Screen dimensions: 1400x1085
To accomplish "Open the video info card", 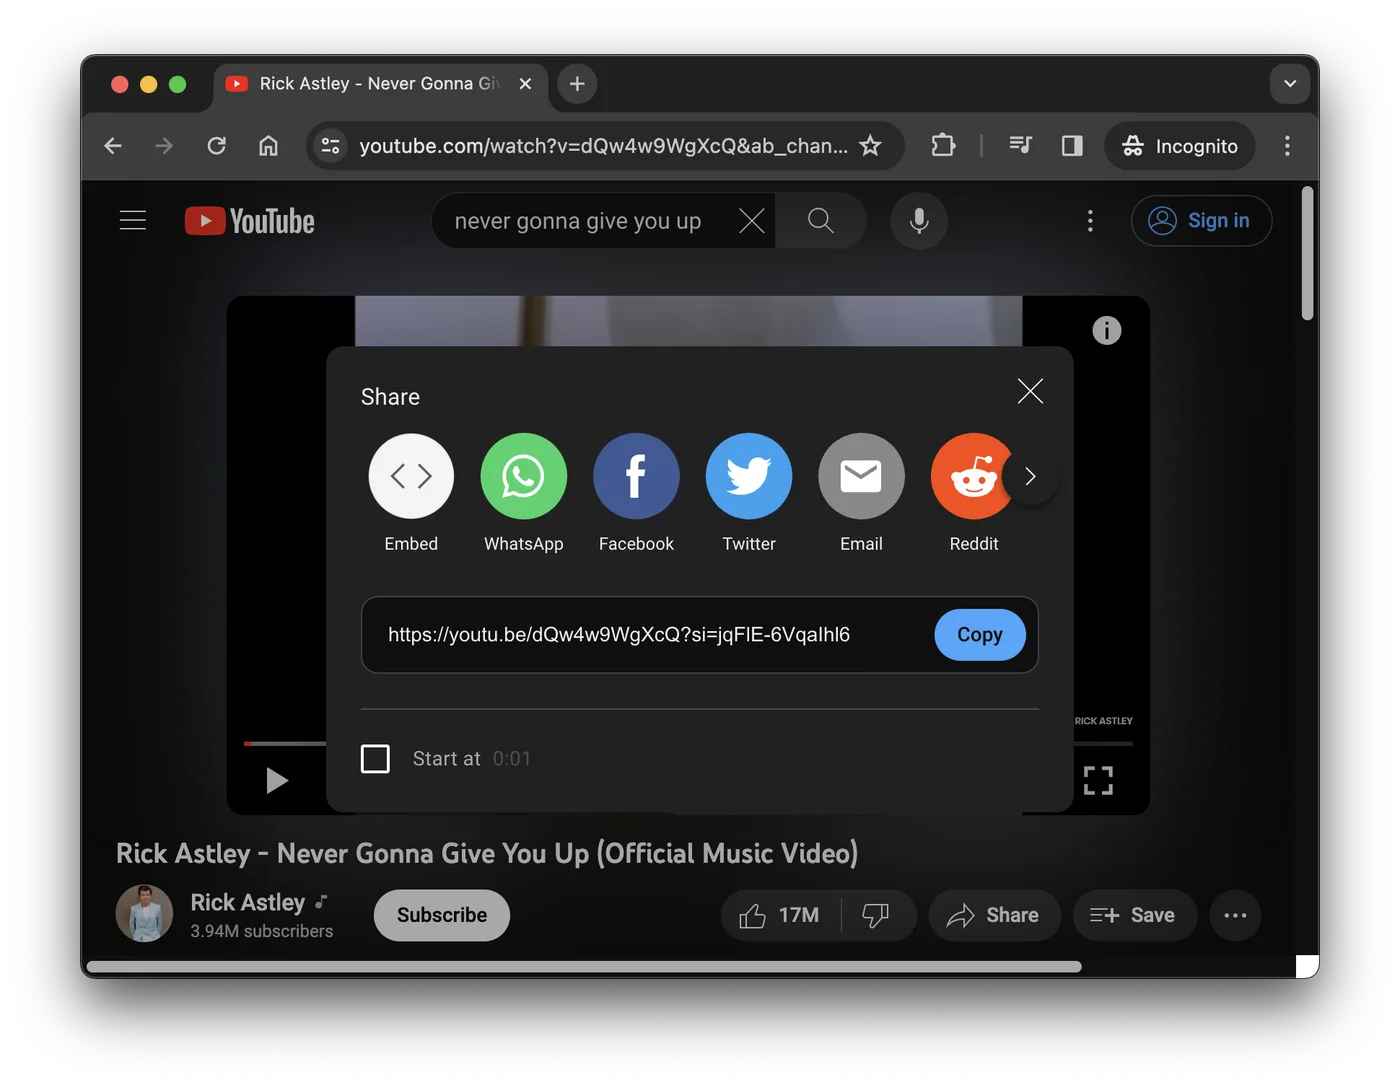I will pos(1106,330).
